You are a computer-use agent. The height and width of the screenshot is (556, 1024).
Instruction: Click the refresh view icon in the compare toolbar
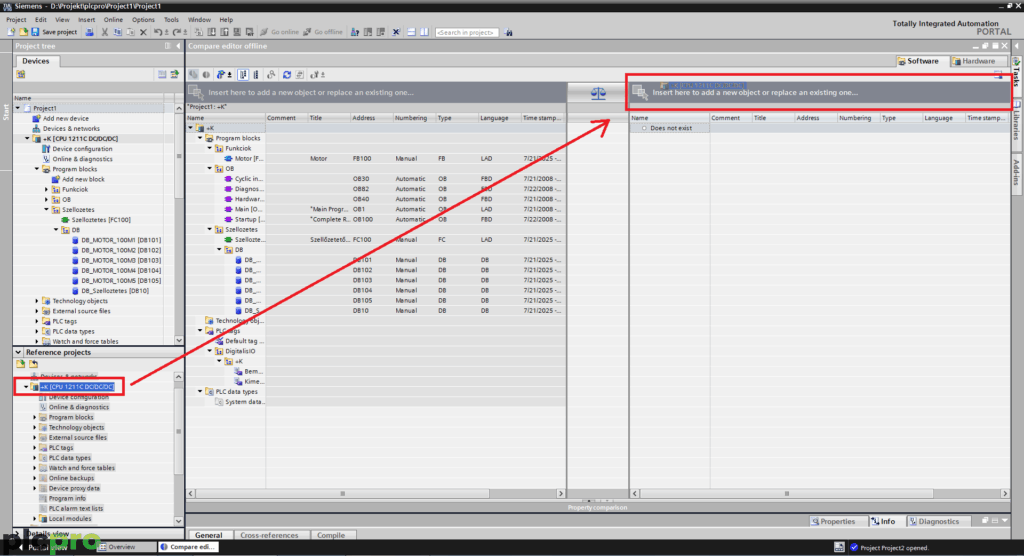(x=287, y=74)
